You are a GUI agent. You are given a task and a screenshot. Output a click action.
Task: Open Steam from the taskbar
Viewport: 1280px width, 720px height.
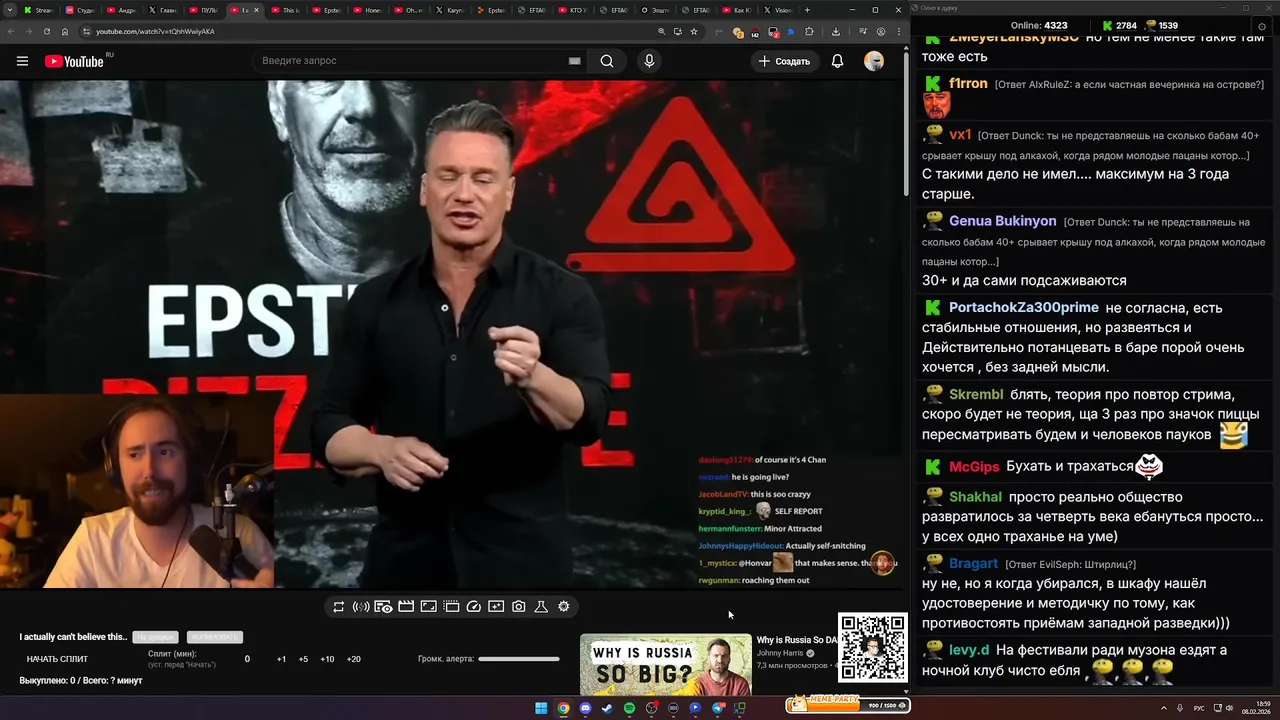coord(607,708)
